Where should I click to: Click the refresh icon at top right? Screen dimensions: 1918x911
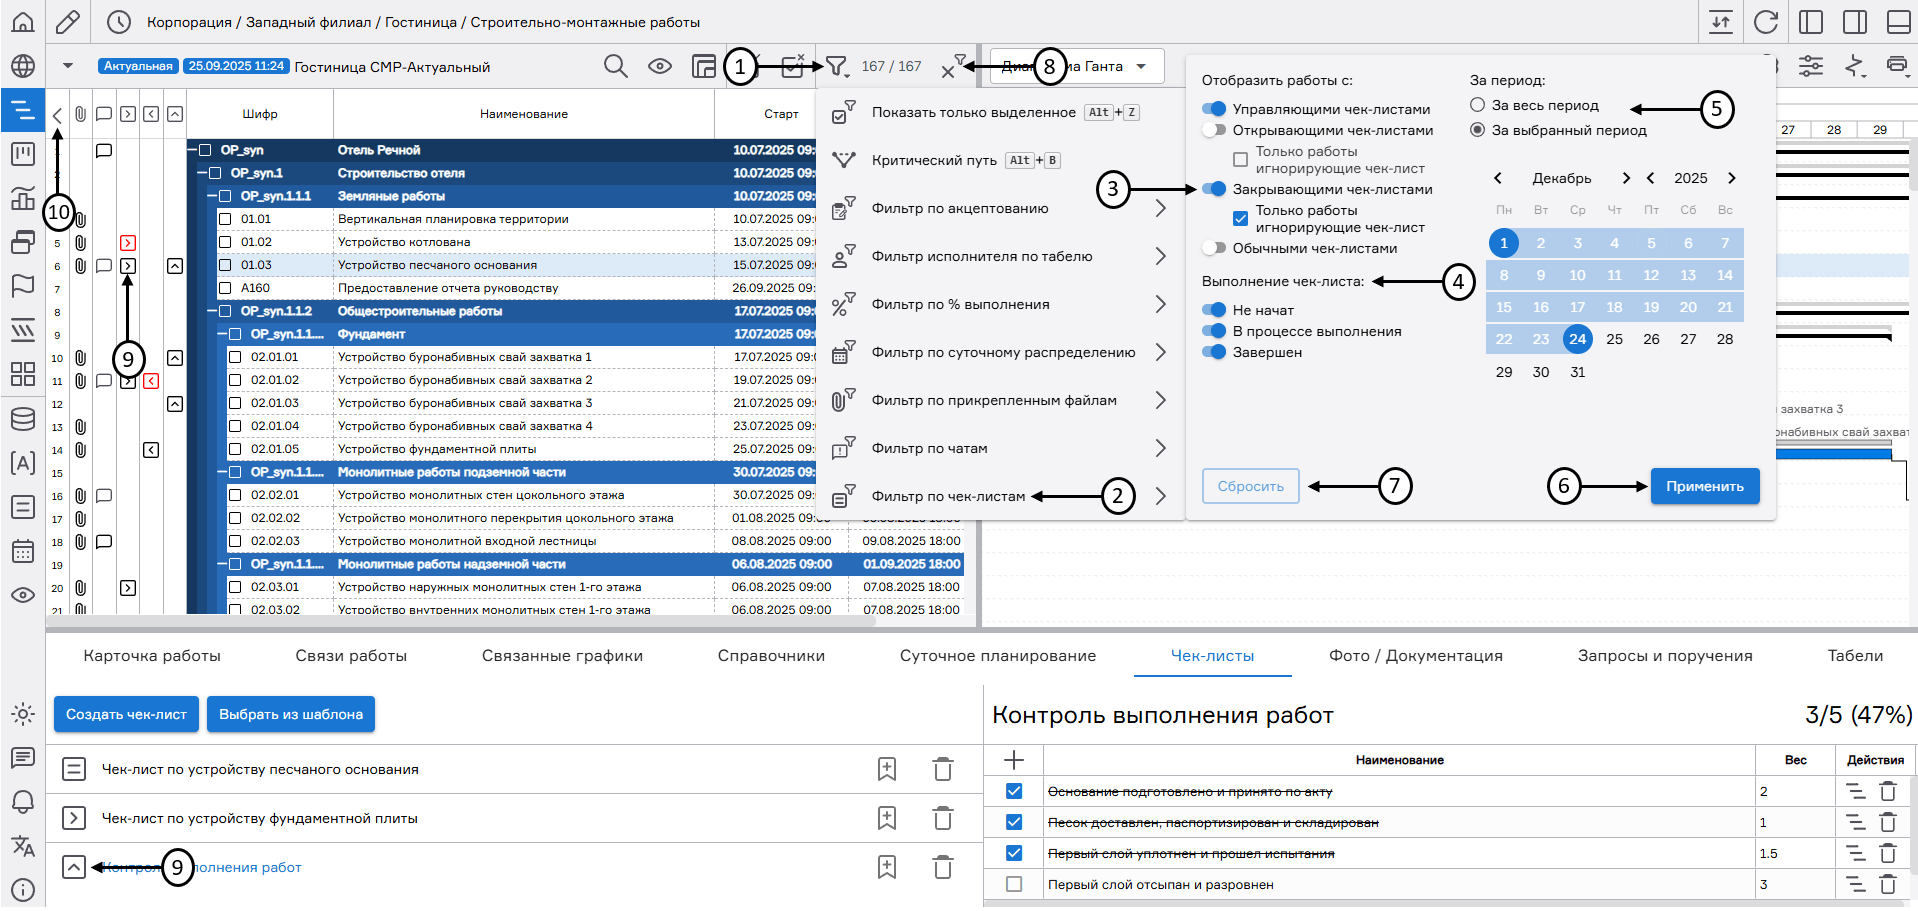pyautogui.click(x=1766, y=21)
